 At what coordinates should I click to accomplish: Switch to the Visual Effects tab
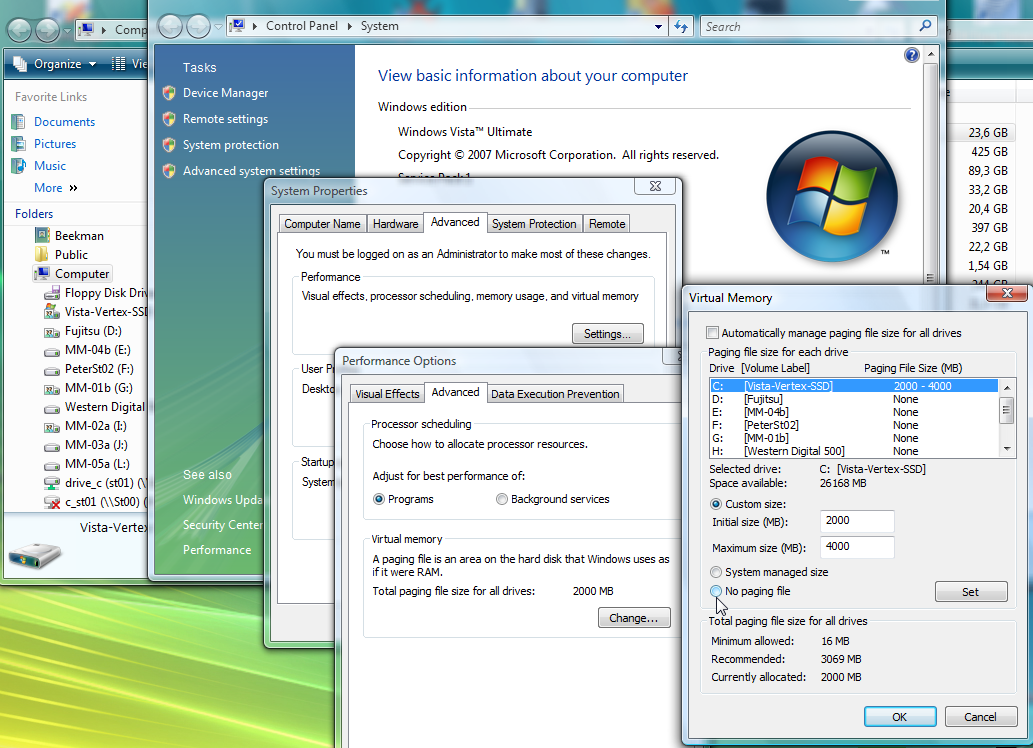coord(387,393)
